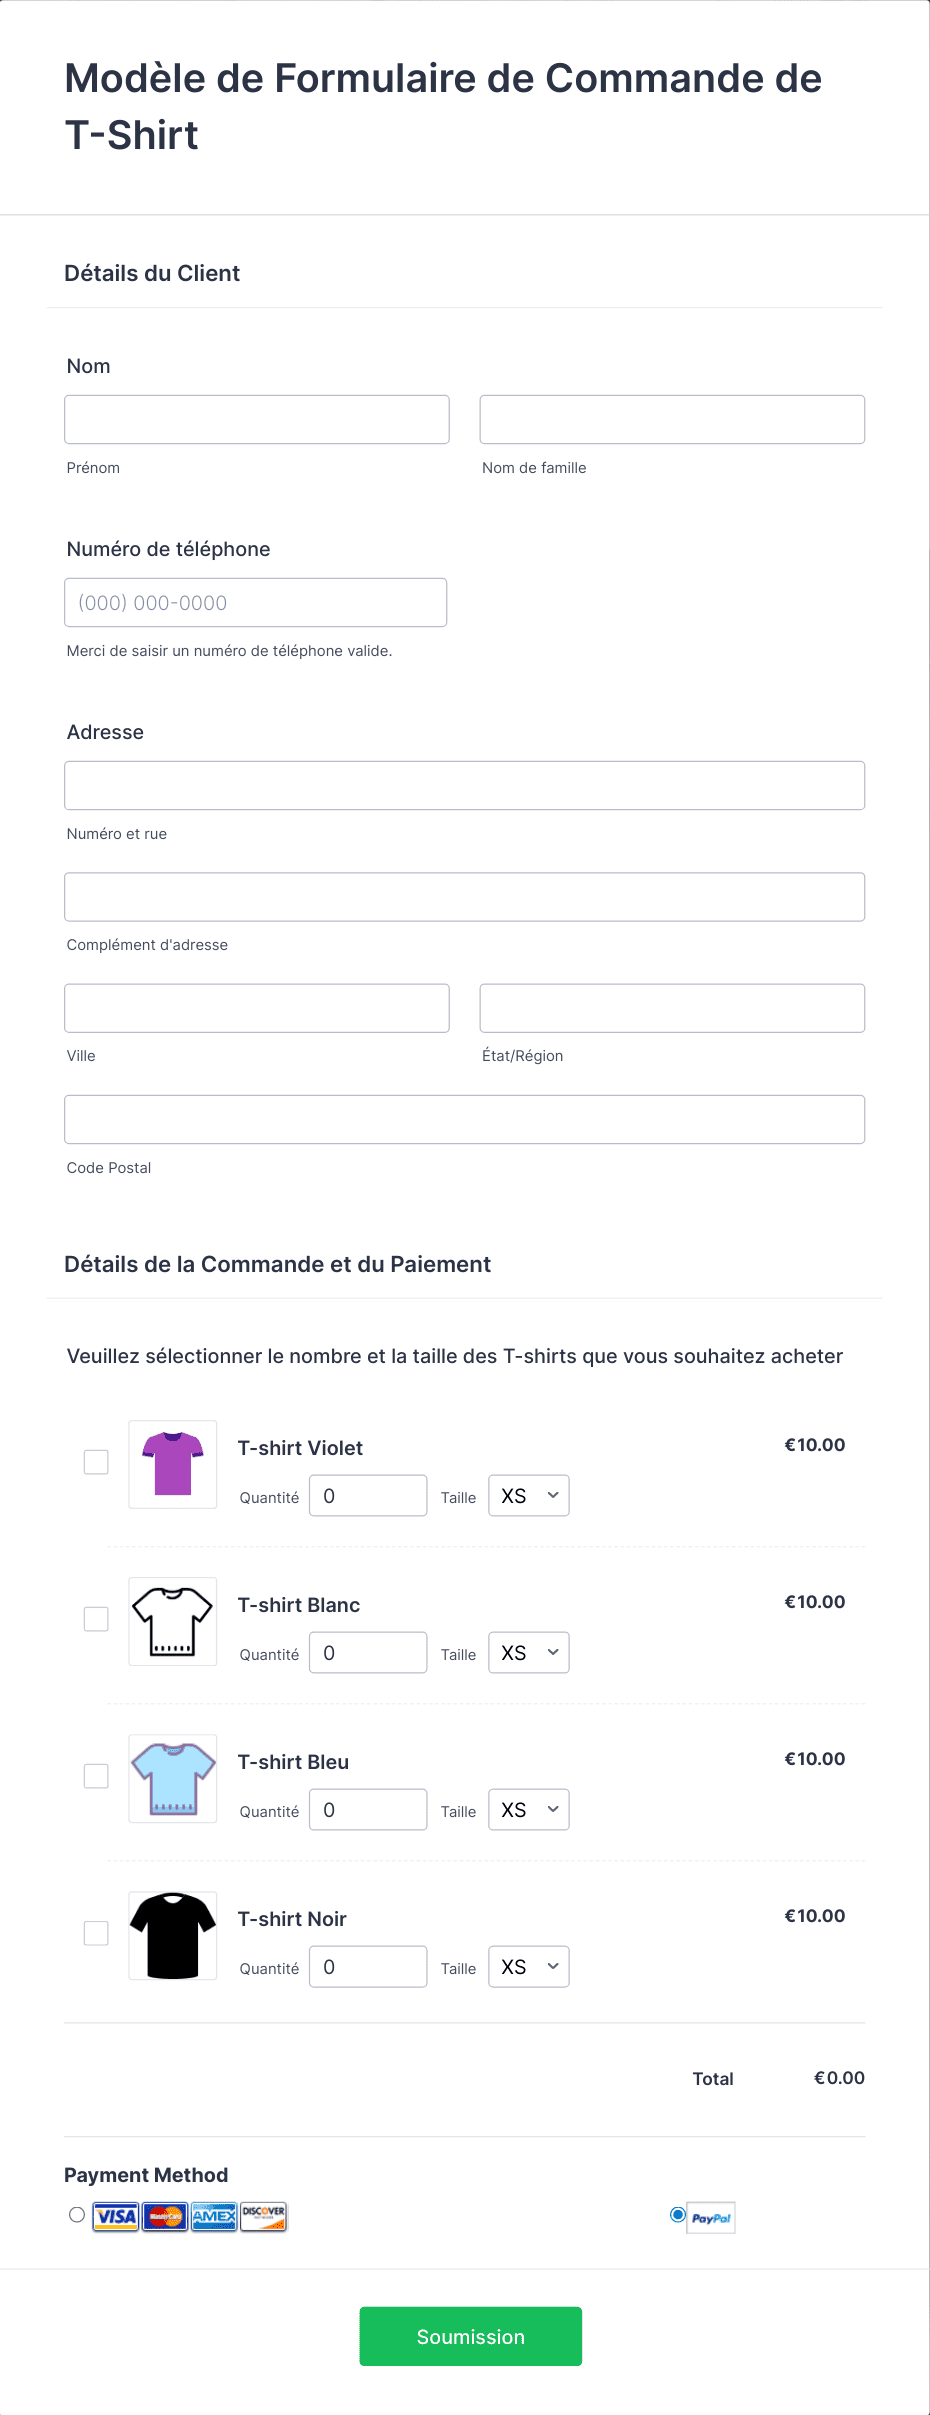
Task: Focus the Prénom text field
Action: click(x=257, y=419)
